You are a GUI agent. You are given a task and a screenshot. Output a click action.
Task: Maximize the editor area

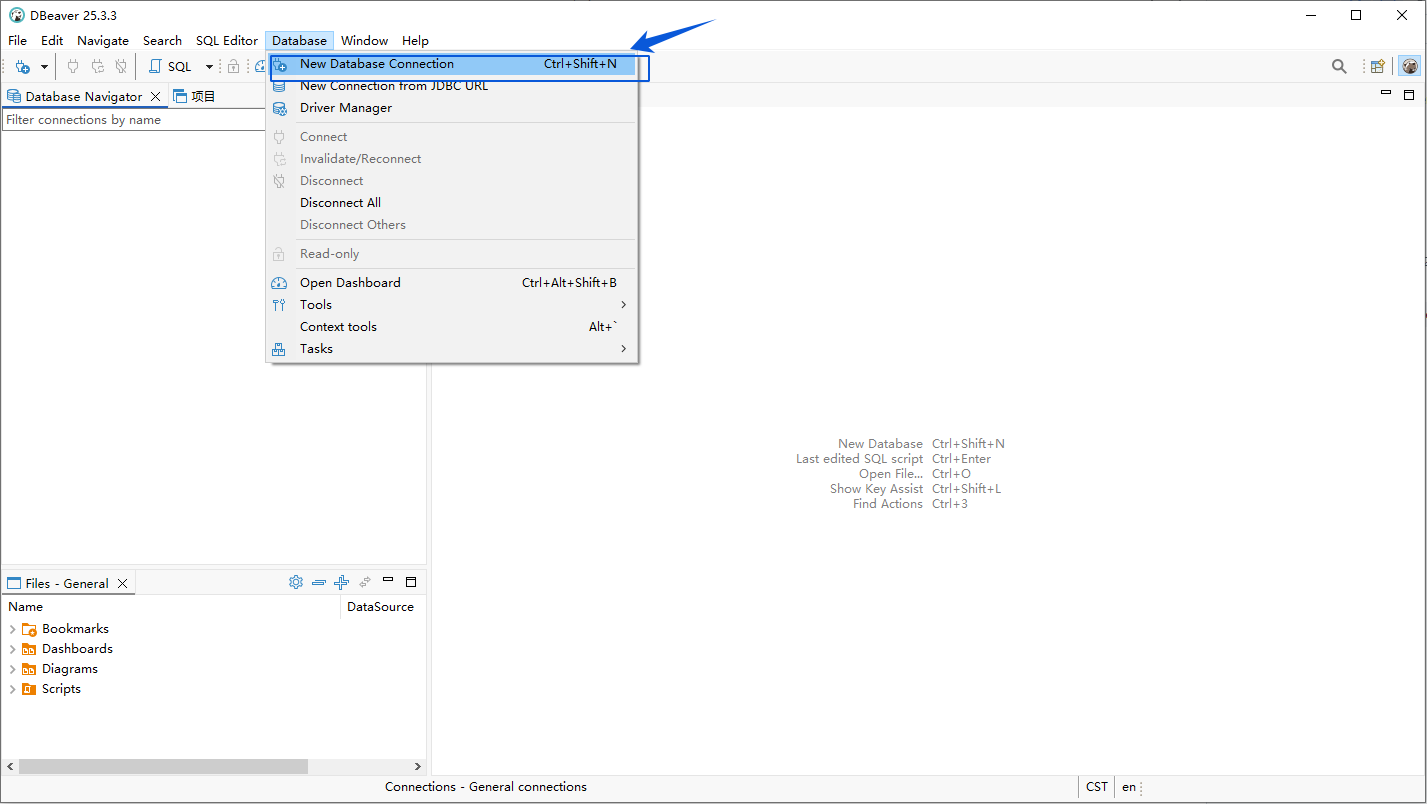tap(1409, 94)
